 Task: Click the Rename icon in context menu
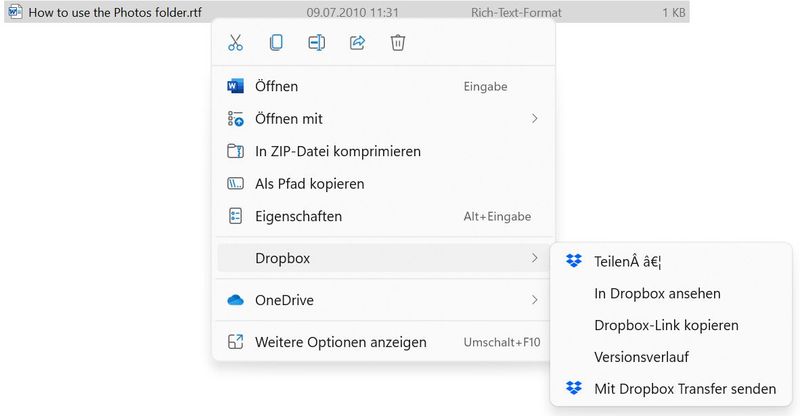click(x=317, y=43)
